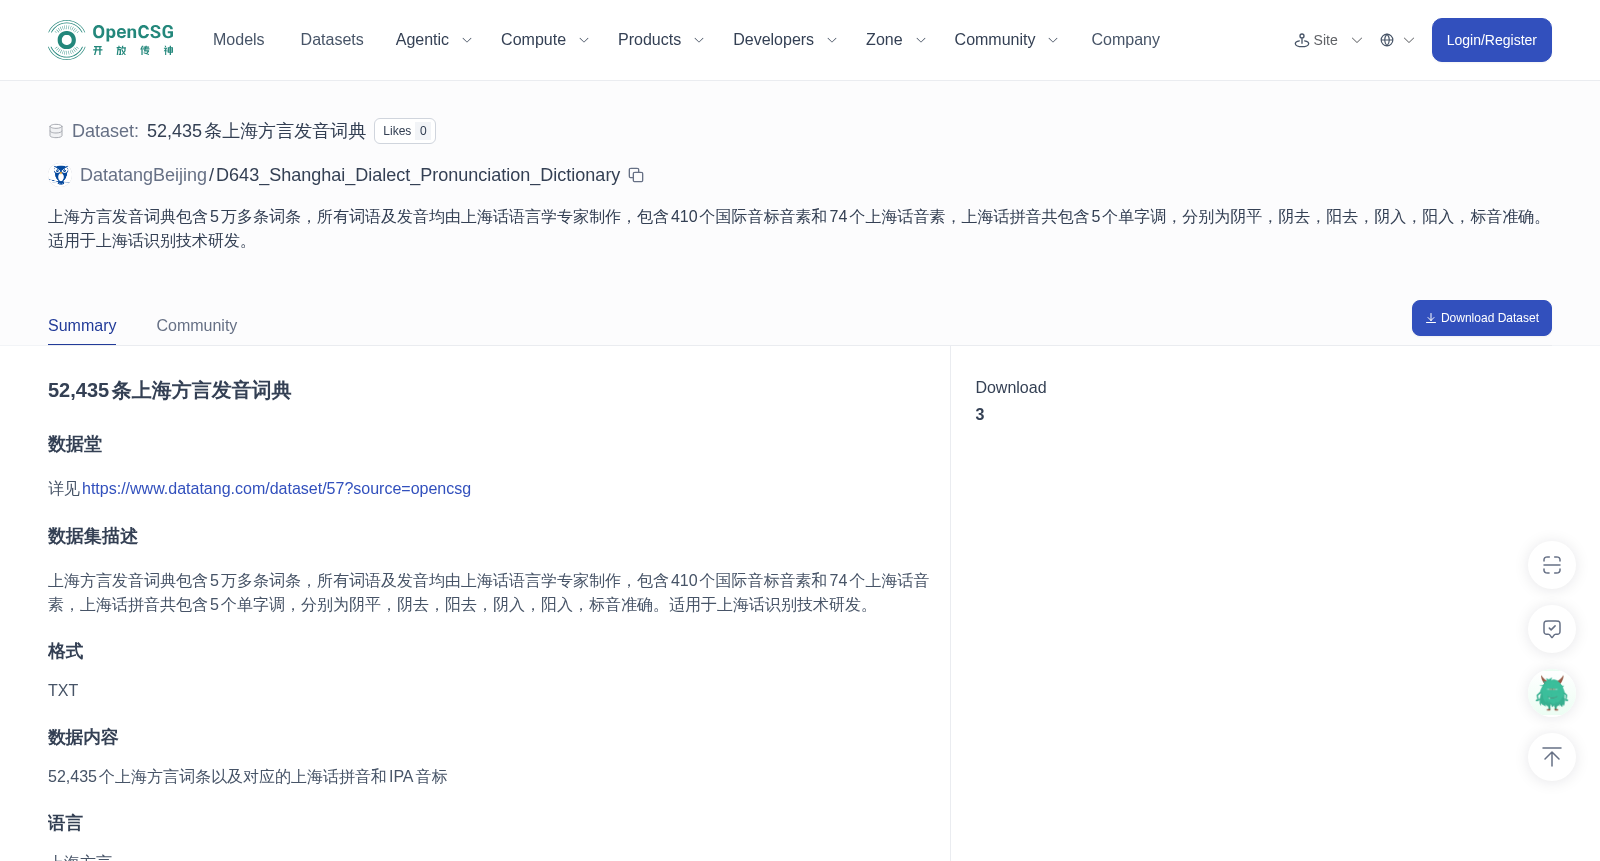Click the Developers nav label
This screenshot has height=861, width=1600.
[x=773, y=40]
